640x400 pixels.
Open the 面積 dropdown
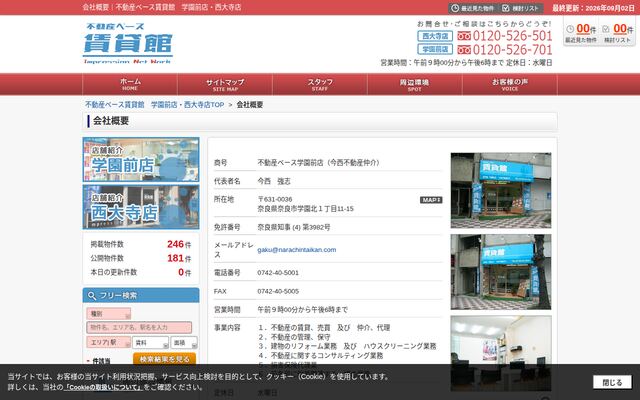pyautogui.click(x=184, y=343)
